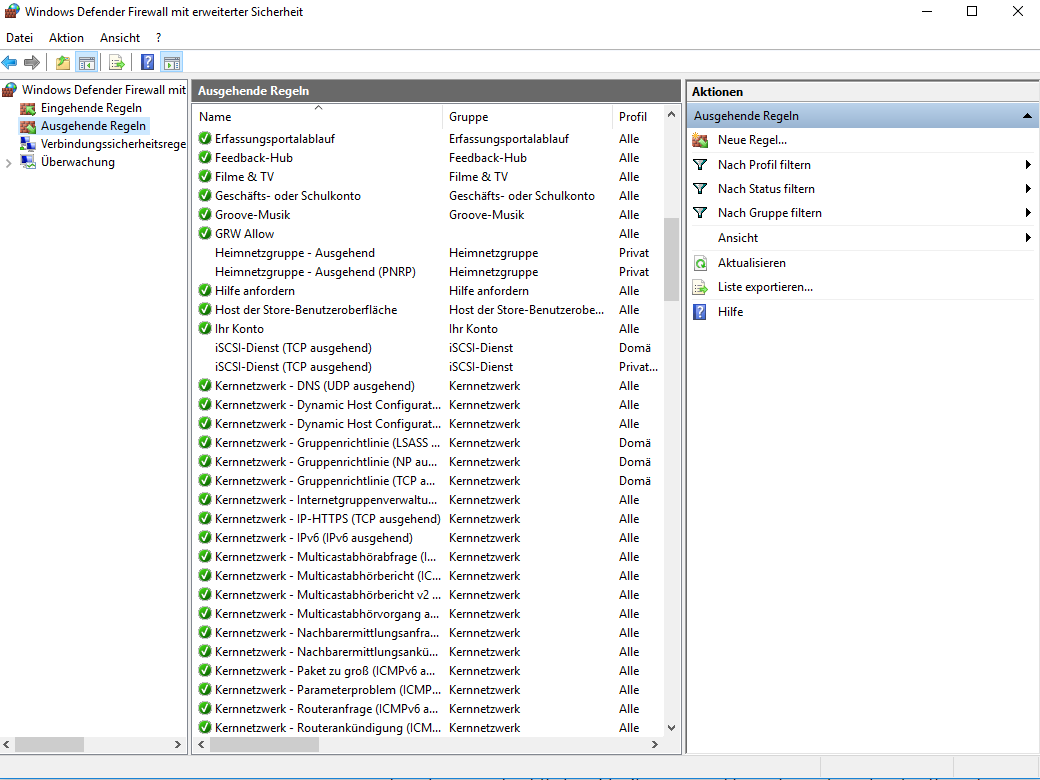The image size is (1040, 780).
Task: Click the rule list scroll-down arrow
Action: [671, 728]
